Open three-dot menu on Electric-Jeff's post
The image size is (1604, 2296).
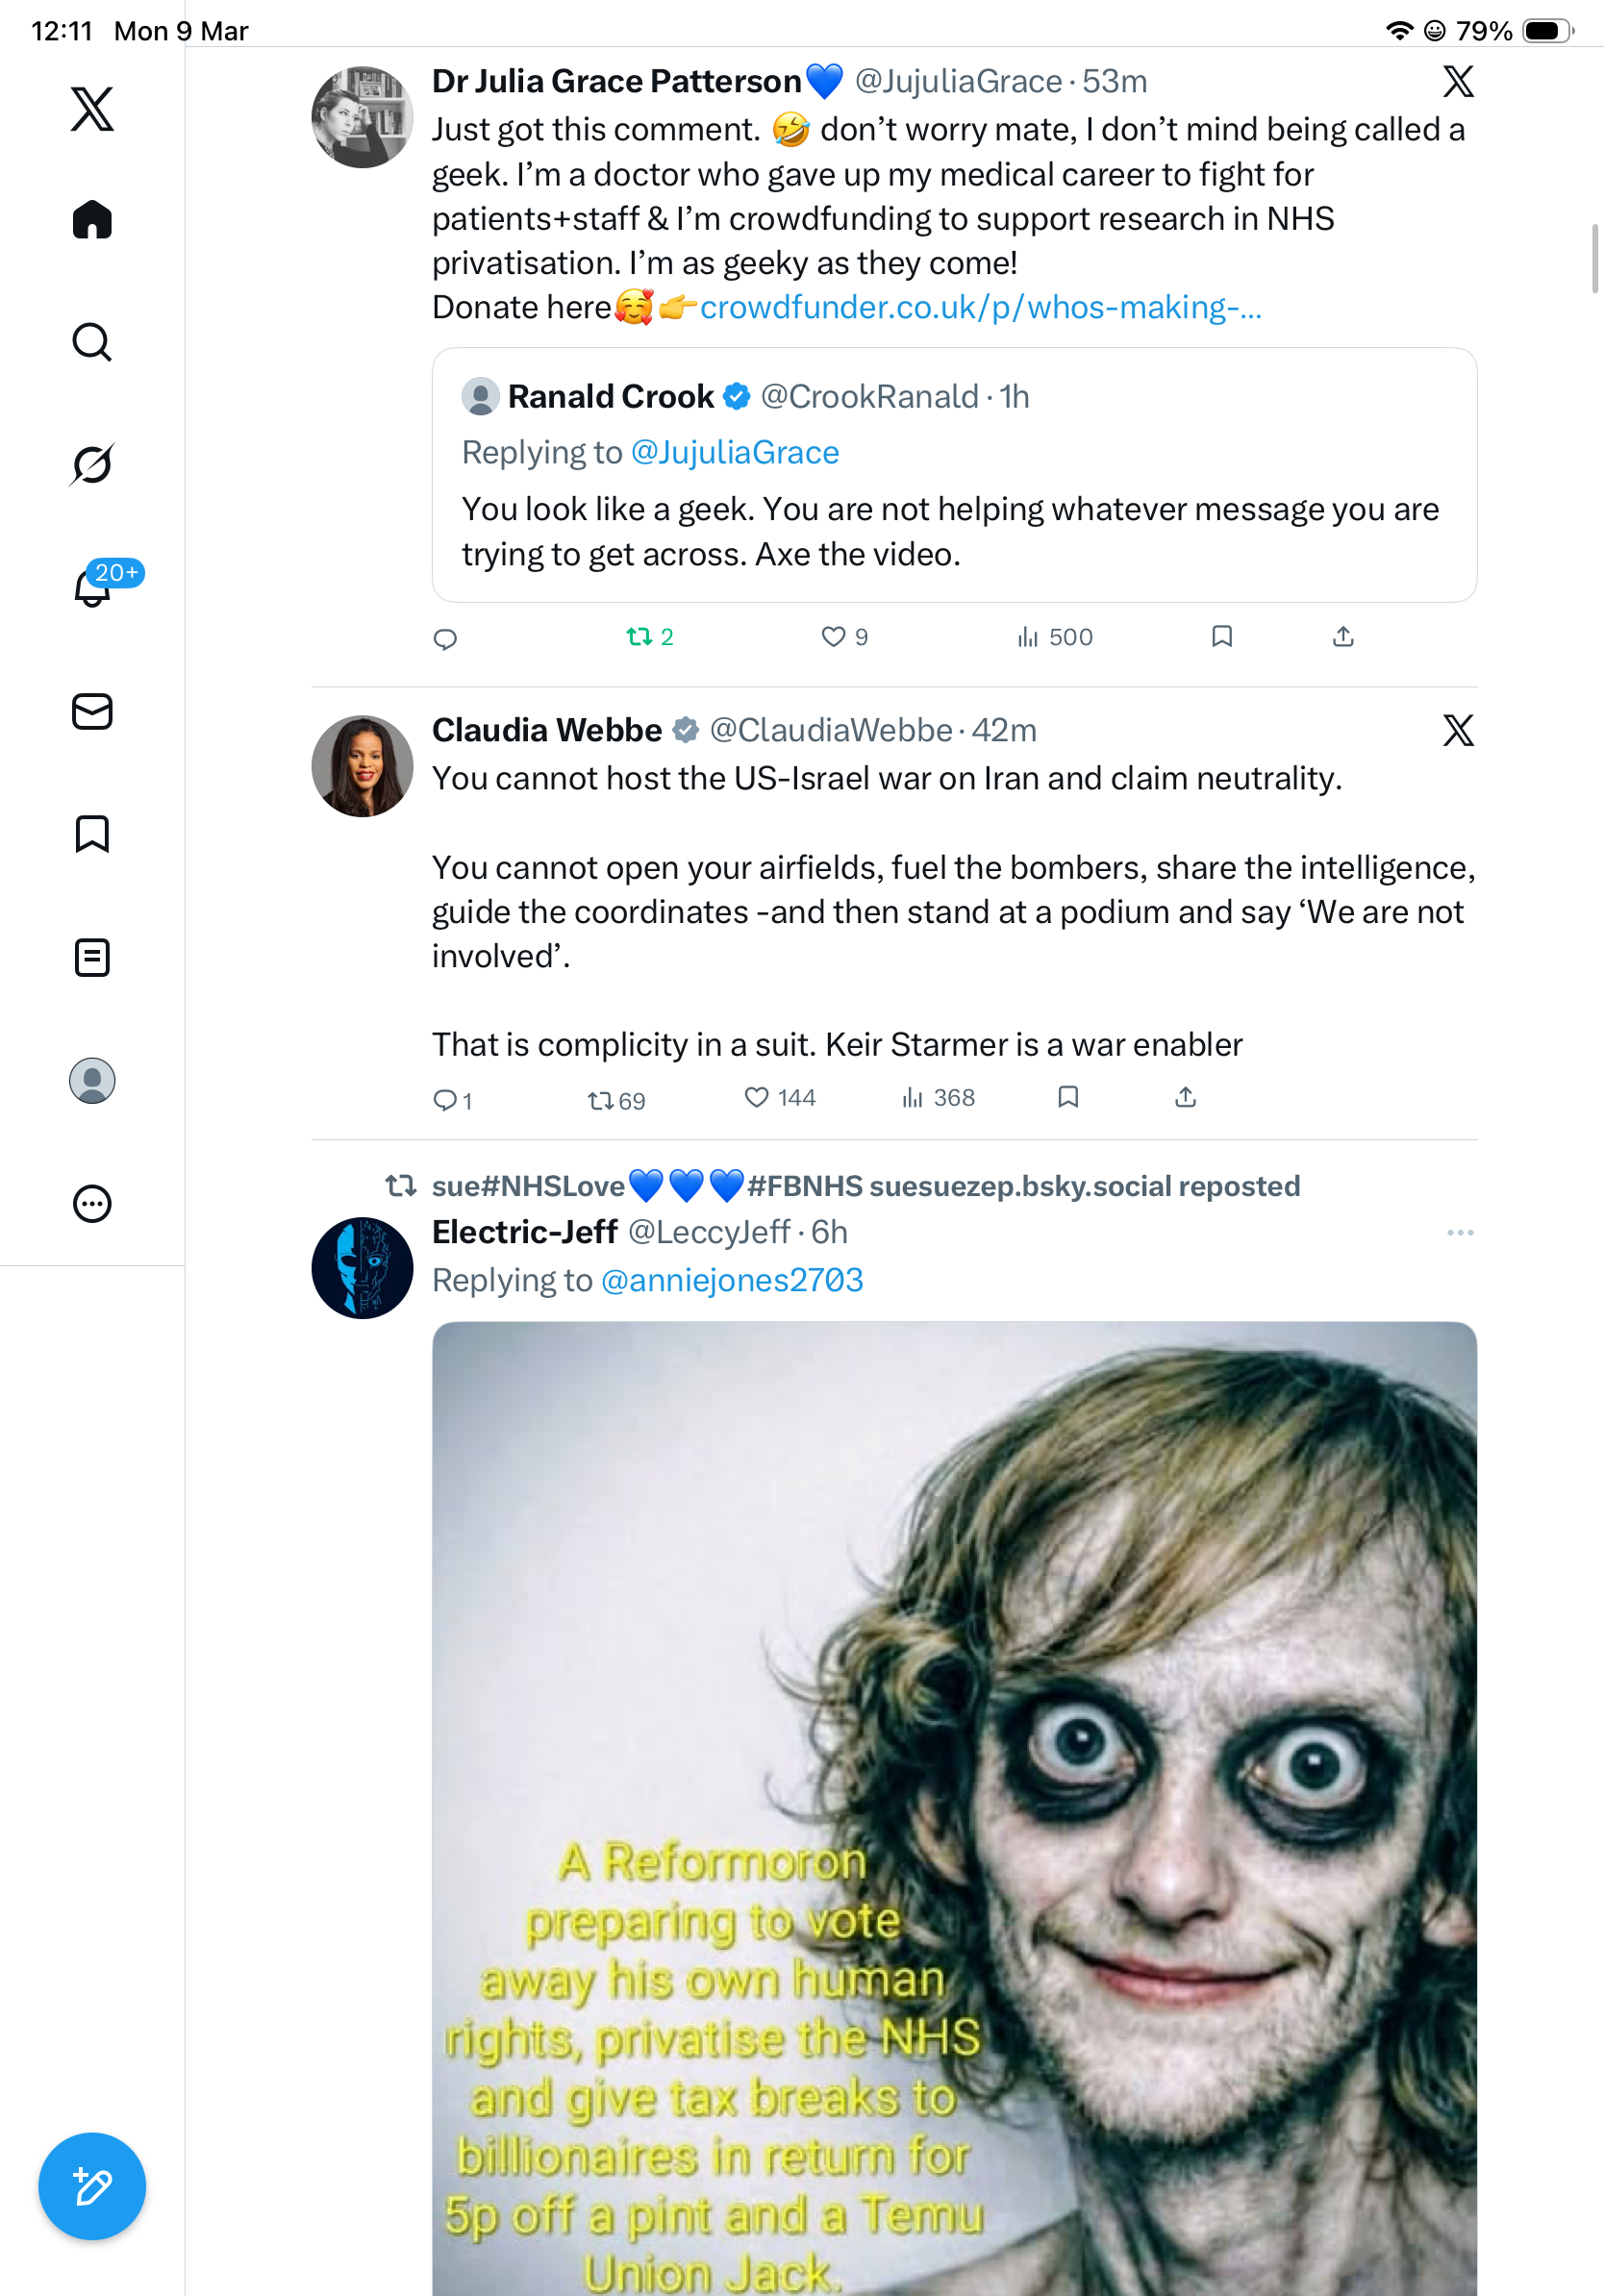point(1460,1233)
